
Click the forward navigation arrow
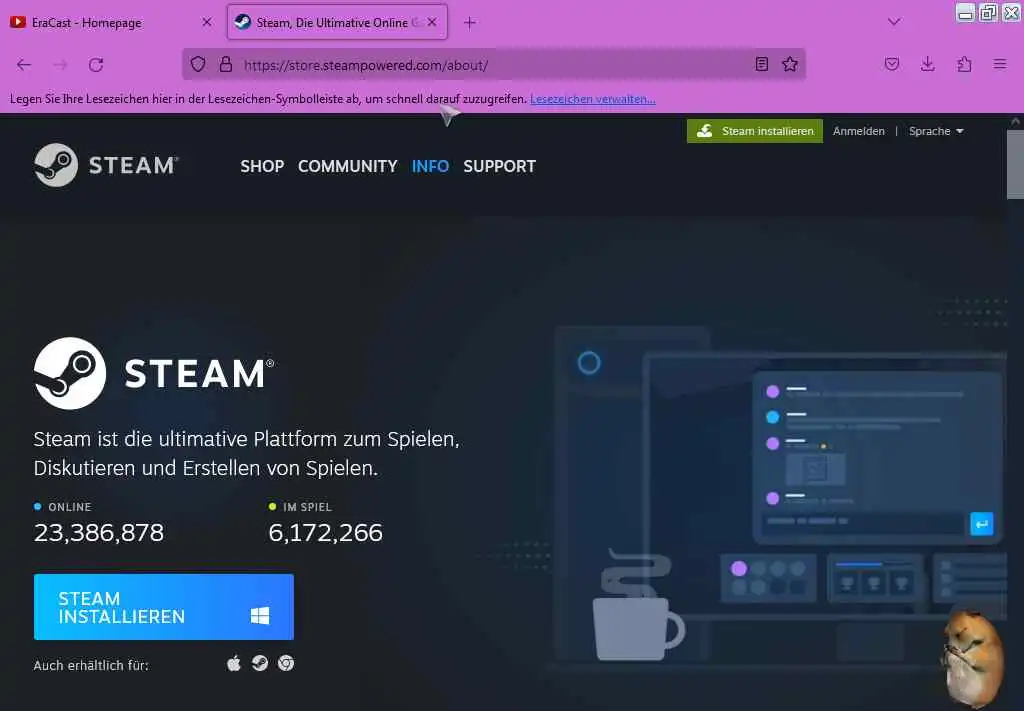[60, 65]
